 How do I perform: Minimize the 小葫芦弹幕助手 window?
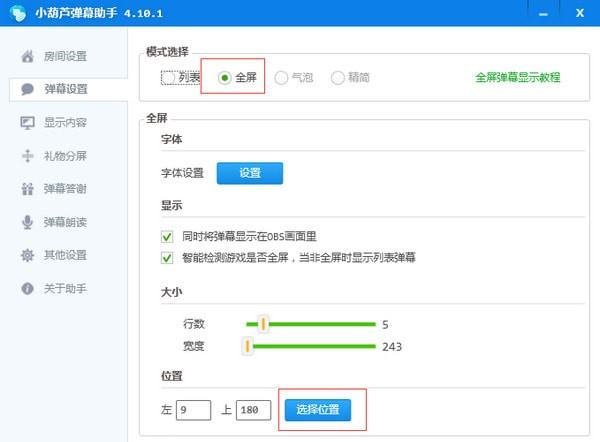(543, 14)
